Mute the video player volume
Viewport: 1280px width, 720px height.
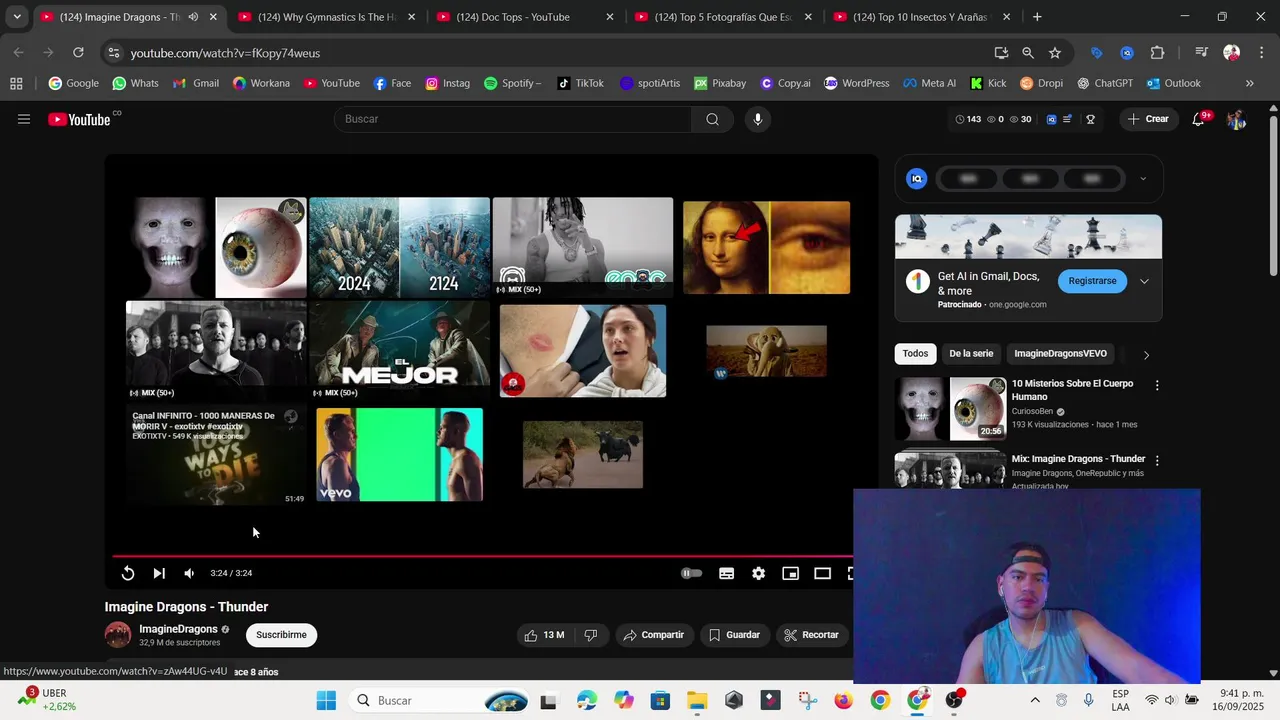pos(189,573)
